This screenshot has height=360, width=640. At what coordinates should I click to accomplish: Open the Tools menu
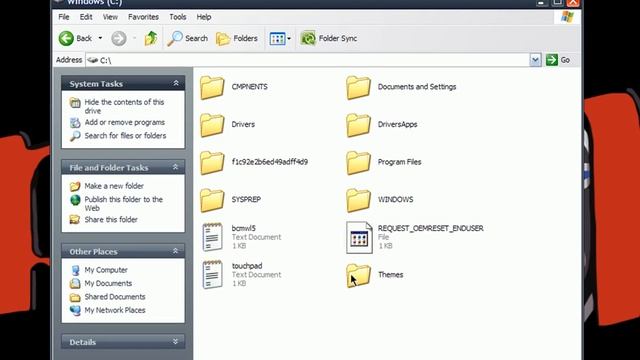pyautogui.click(x=178, y=17)
